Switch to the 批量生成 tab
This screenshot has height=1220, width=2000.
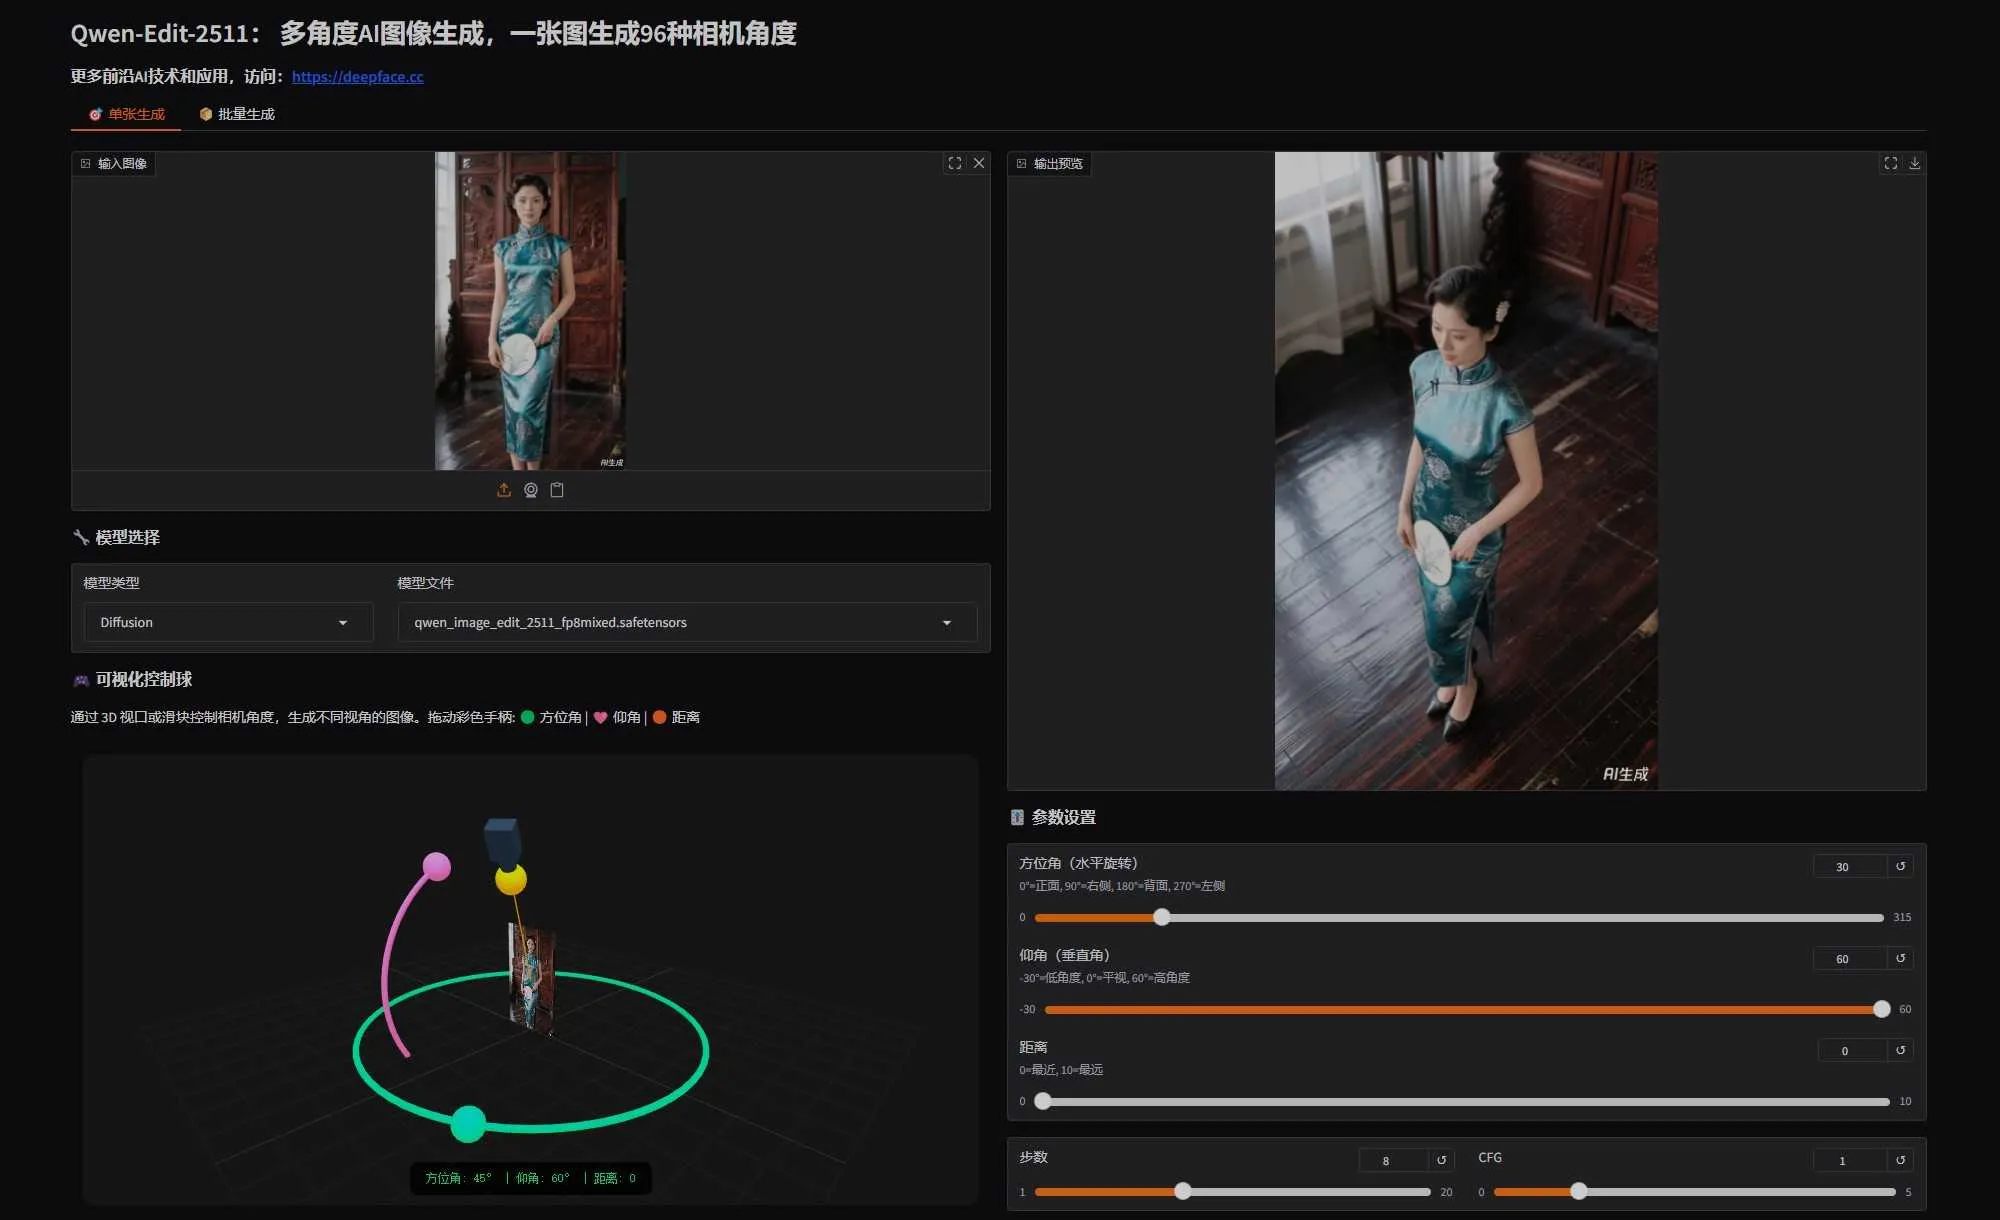pos(236,114)
